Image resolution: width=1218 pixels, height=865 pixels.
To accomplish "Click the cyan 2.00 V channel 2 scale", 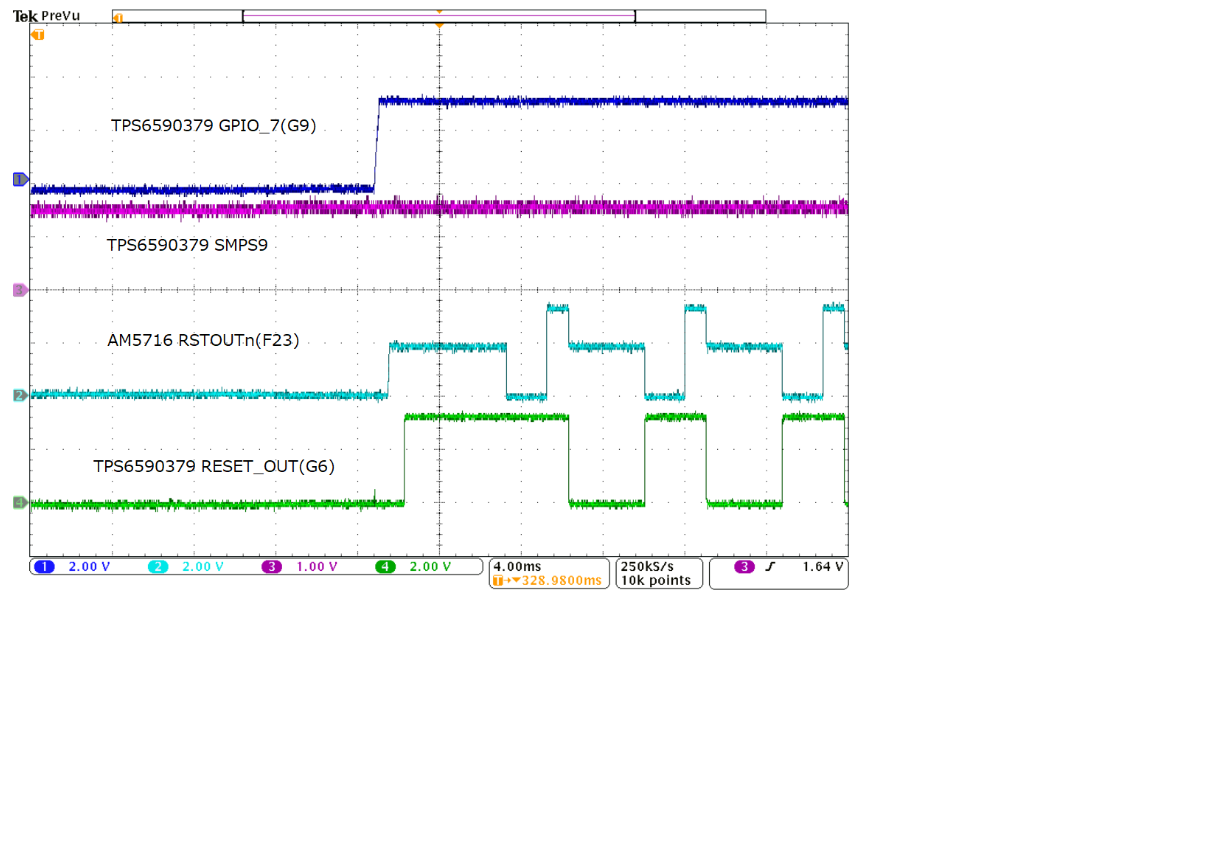I will pyautogui.click(x=203, y=566).
